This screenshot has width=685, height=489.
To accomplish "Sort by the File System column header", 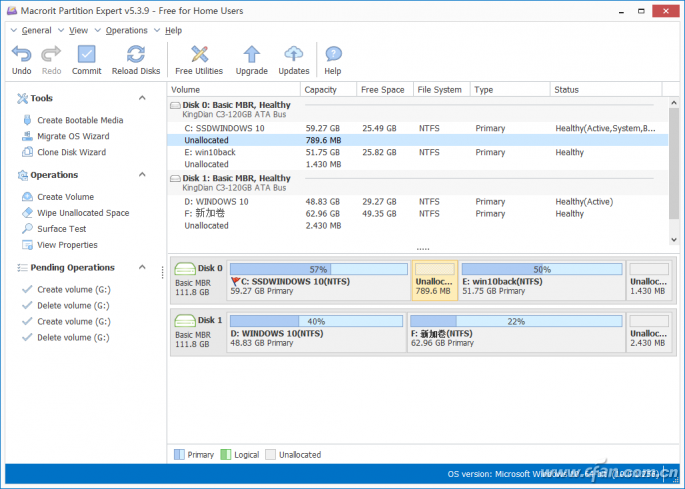I will click(442, 90).
